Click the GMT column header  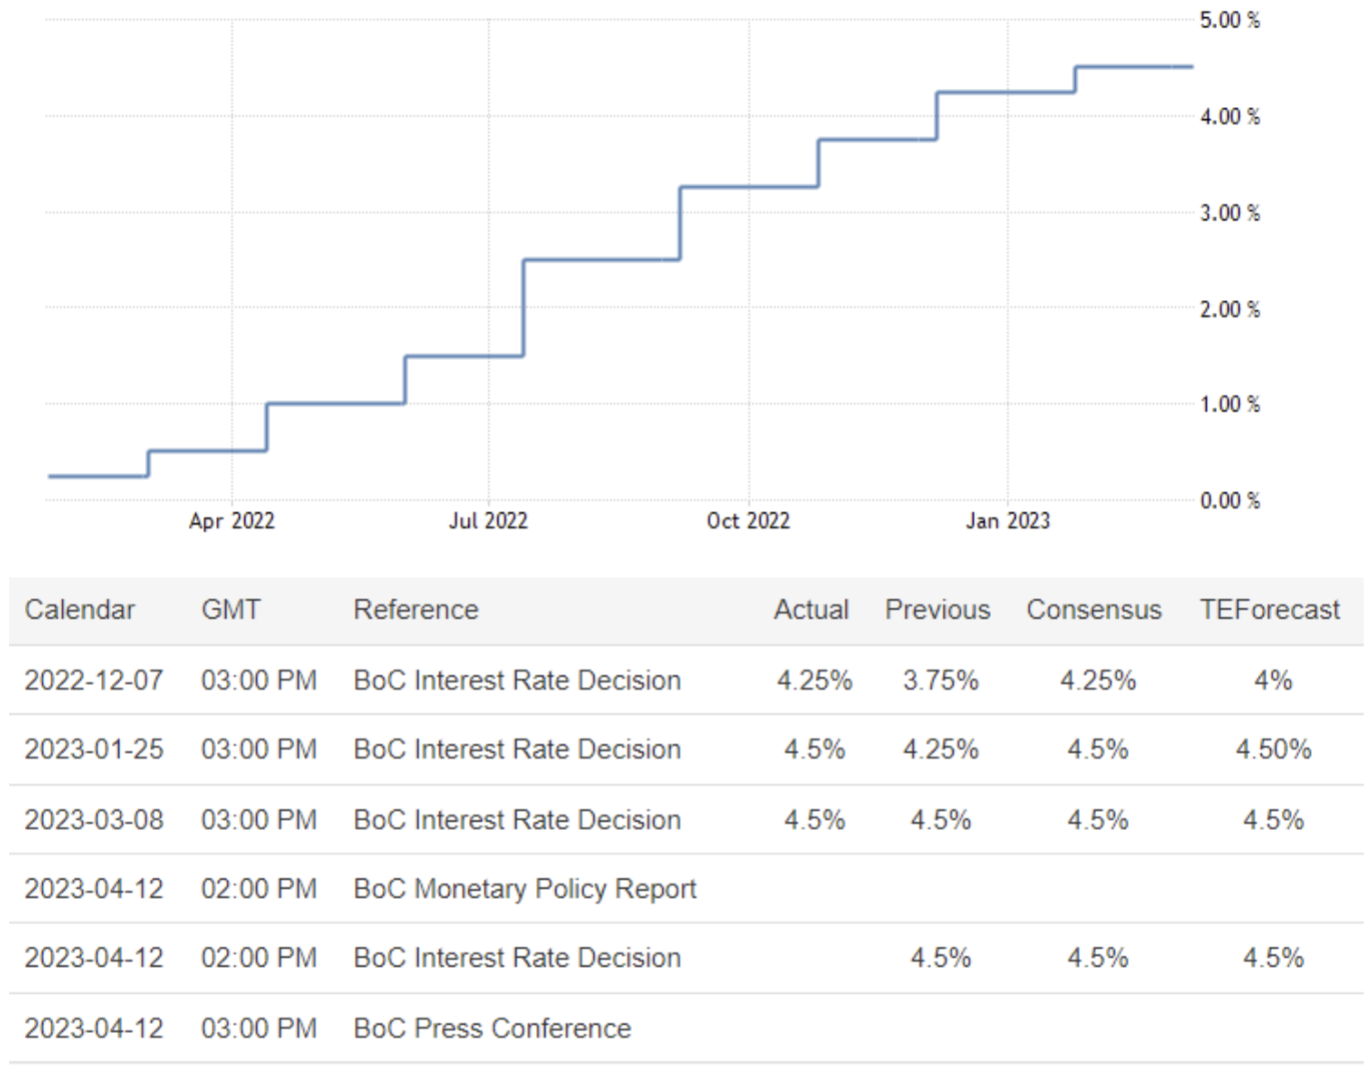(x=231, y=610)
